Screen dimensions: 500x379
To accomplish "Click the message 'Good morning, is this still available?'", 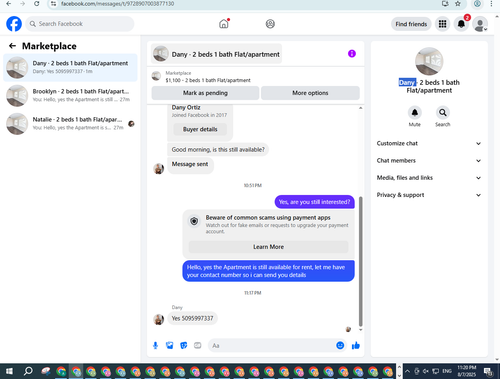I will click(218, 150).
